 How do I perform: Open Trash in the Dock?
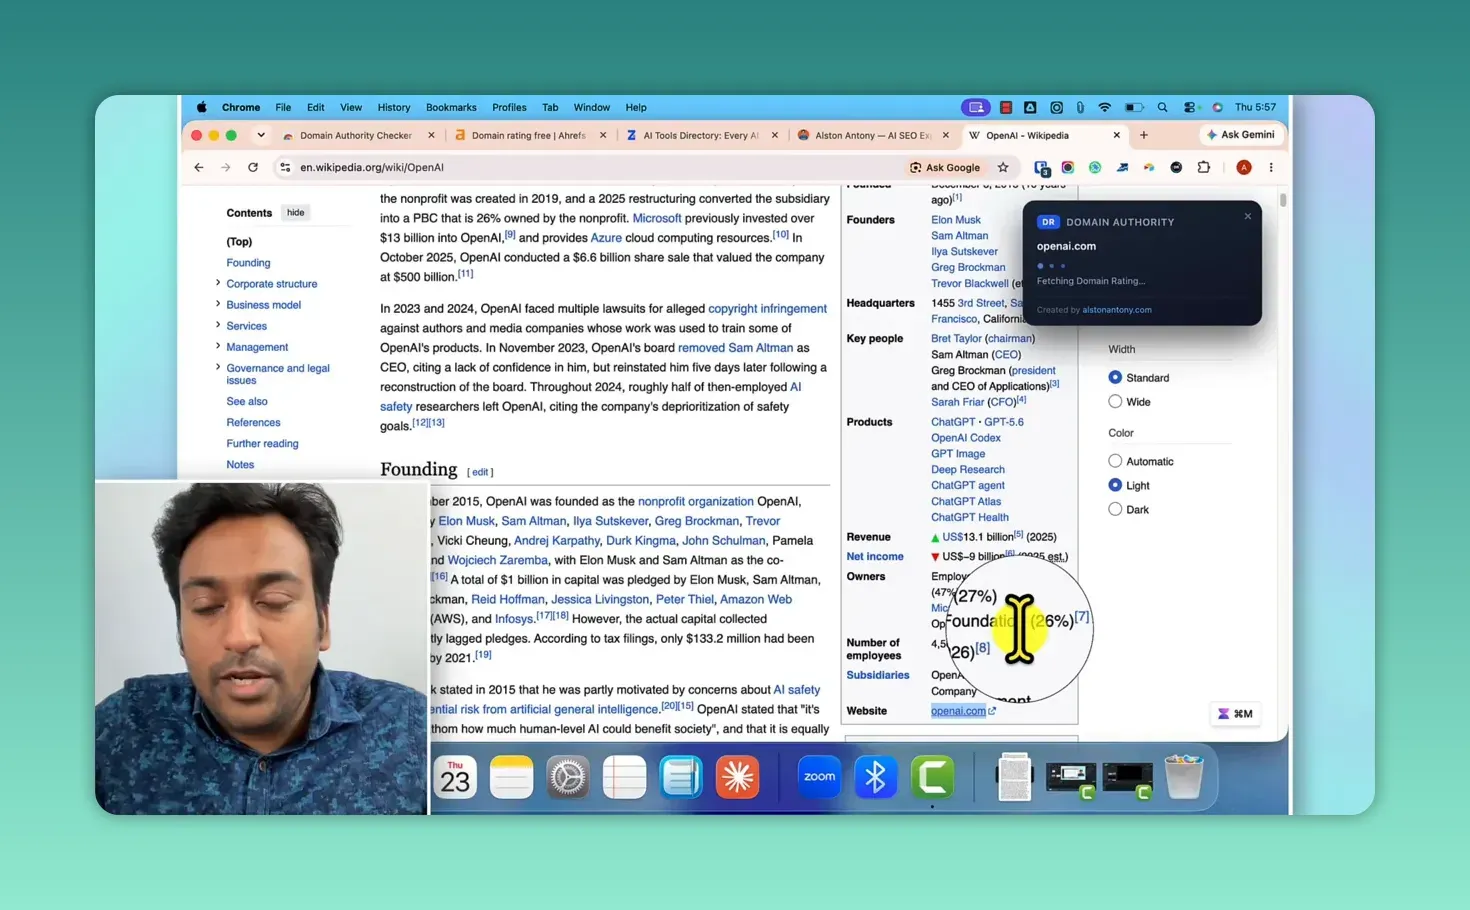coord(1184,777)
